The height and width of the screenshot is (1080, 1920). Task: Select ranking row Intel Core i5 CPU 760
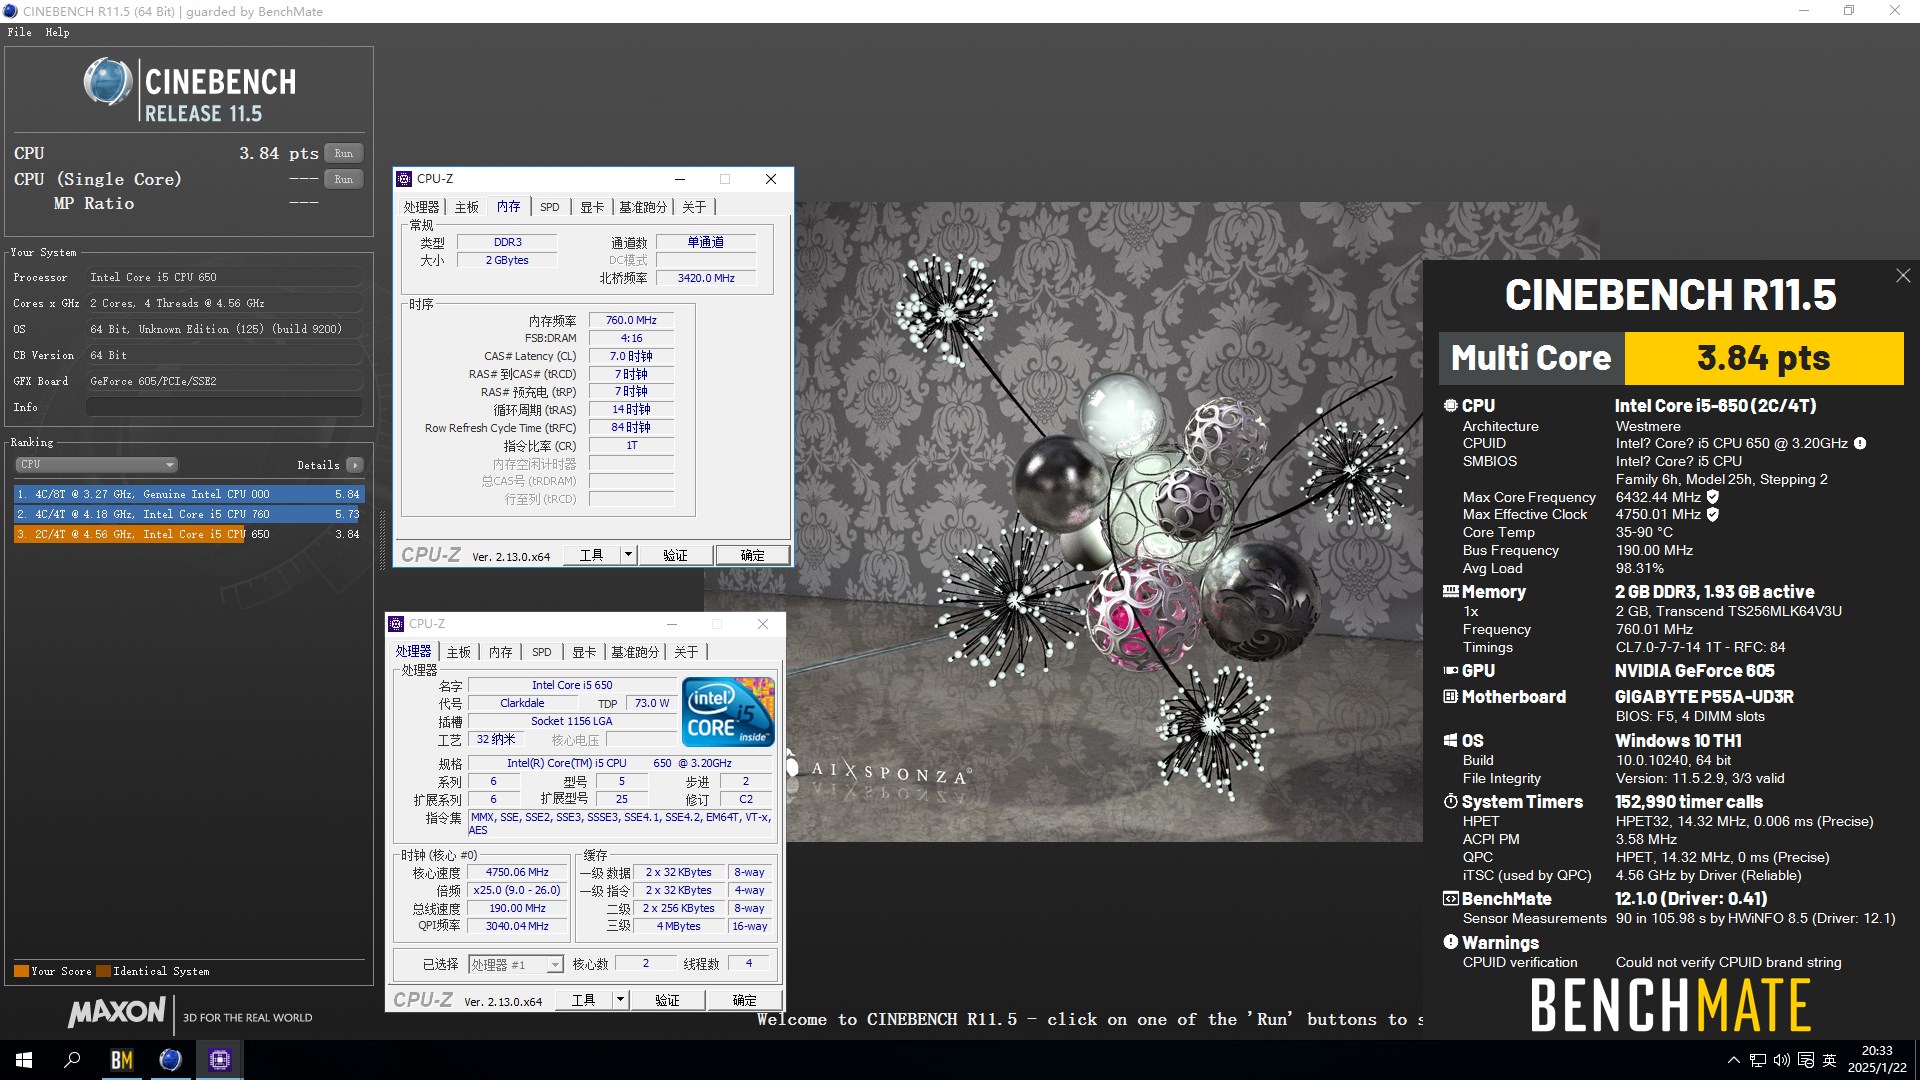188,514
